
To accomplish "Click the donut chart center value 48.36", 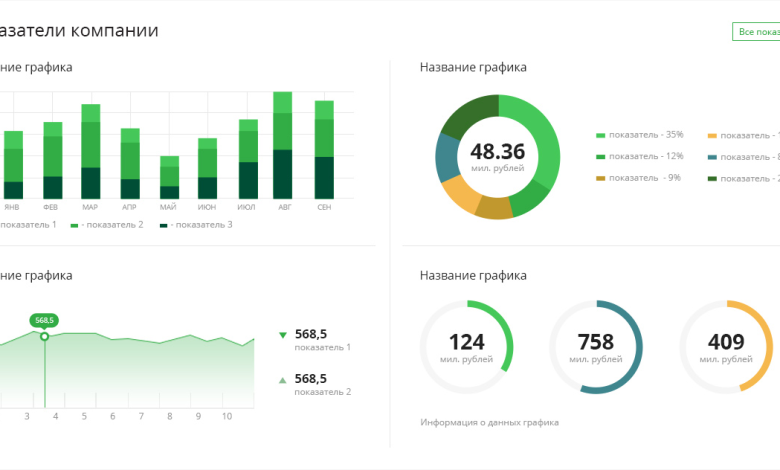I will pyautogui.click(x=497, y=152).
